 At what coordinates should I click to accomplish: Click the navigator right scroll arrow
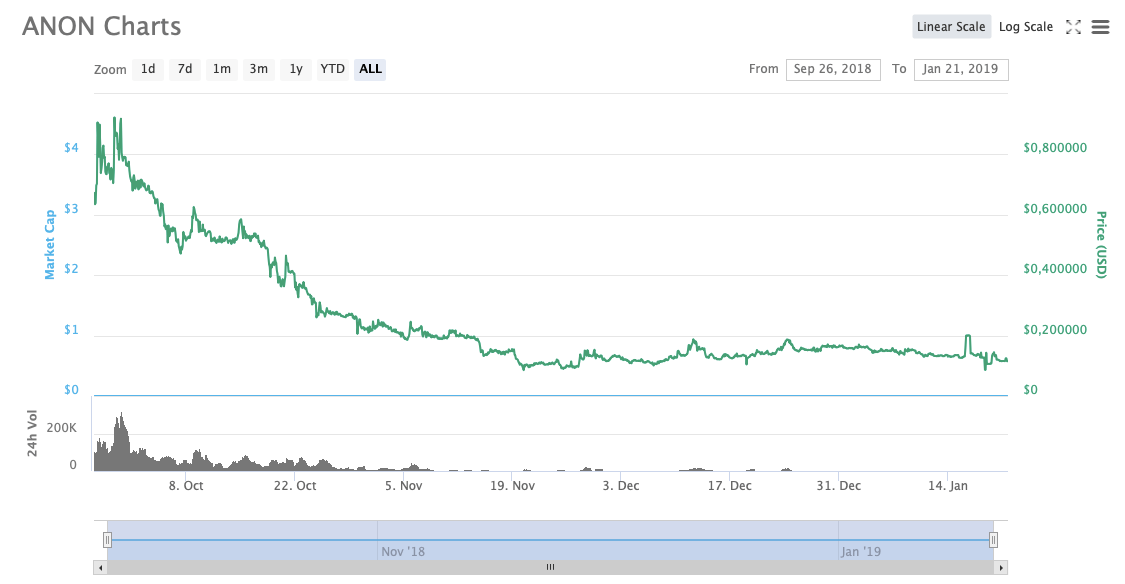(1002, 567)
